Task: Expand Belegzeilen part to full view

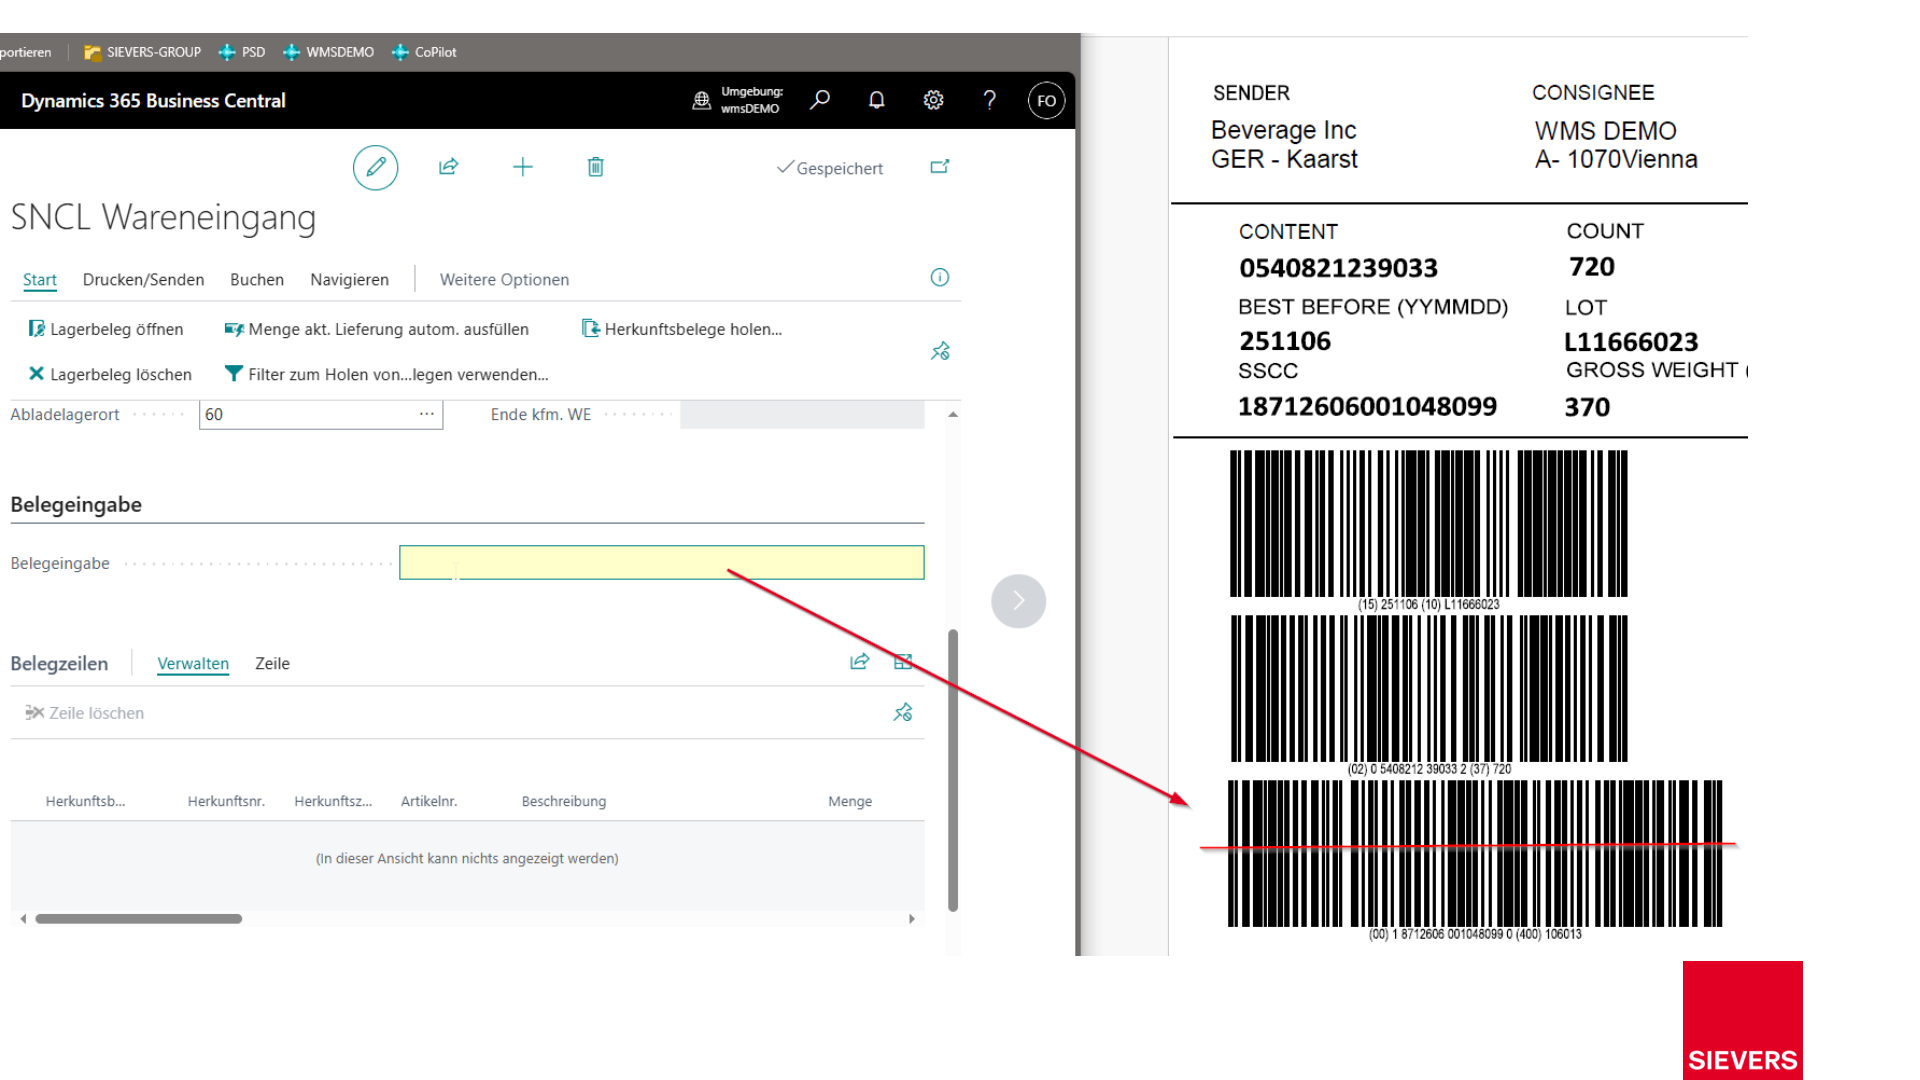Action: (x=903, y=662)
